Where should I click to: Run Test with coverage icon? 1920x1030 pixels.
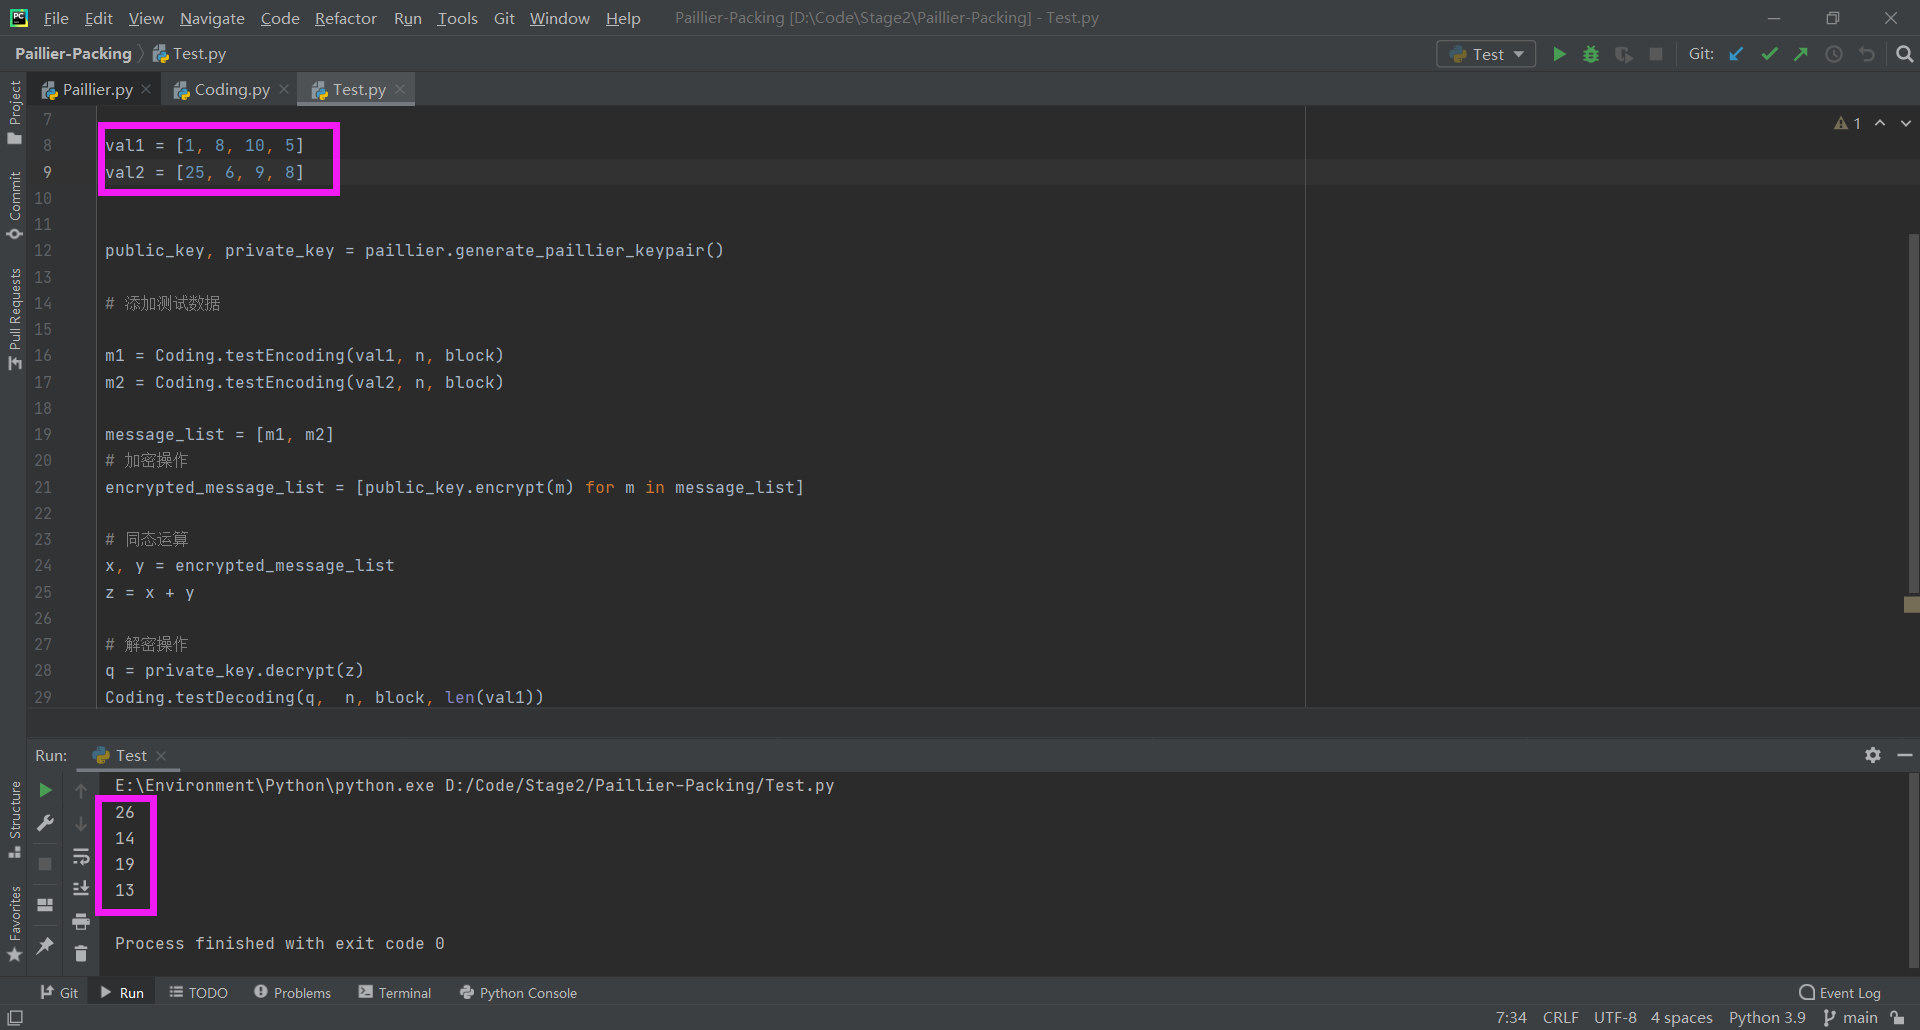pyautogui.click(x=1624, y=54)
